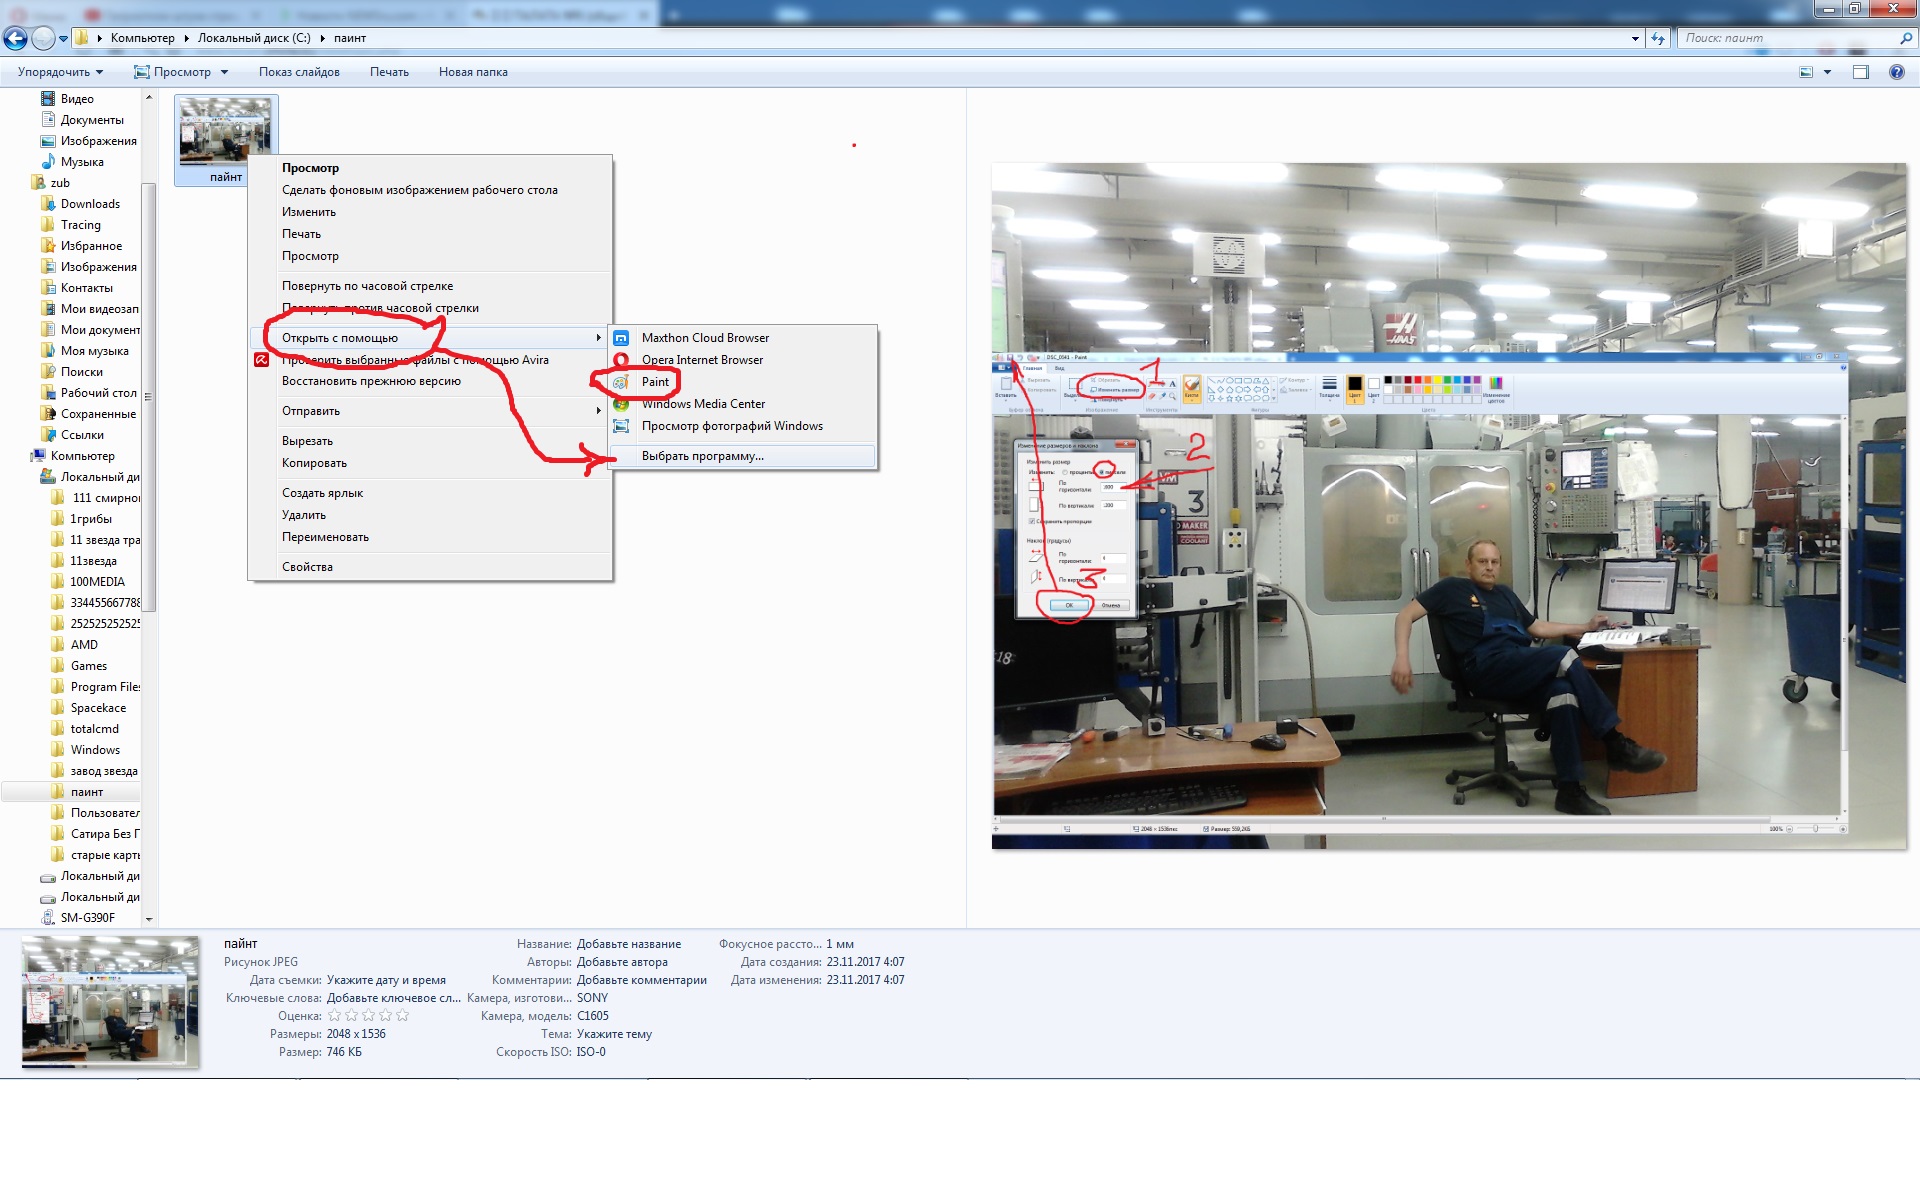Open Maxthon Cloud Browser from submenu
The height and width of the screenshot is (1200, 1920).
705,338
